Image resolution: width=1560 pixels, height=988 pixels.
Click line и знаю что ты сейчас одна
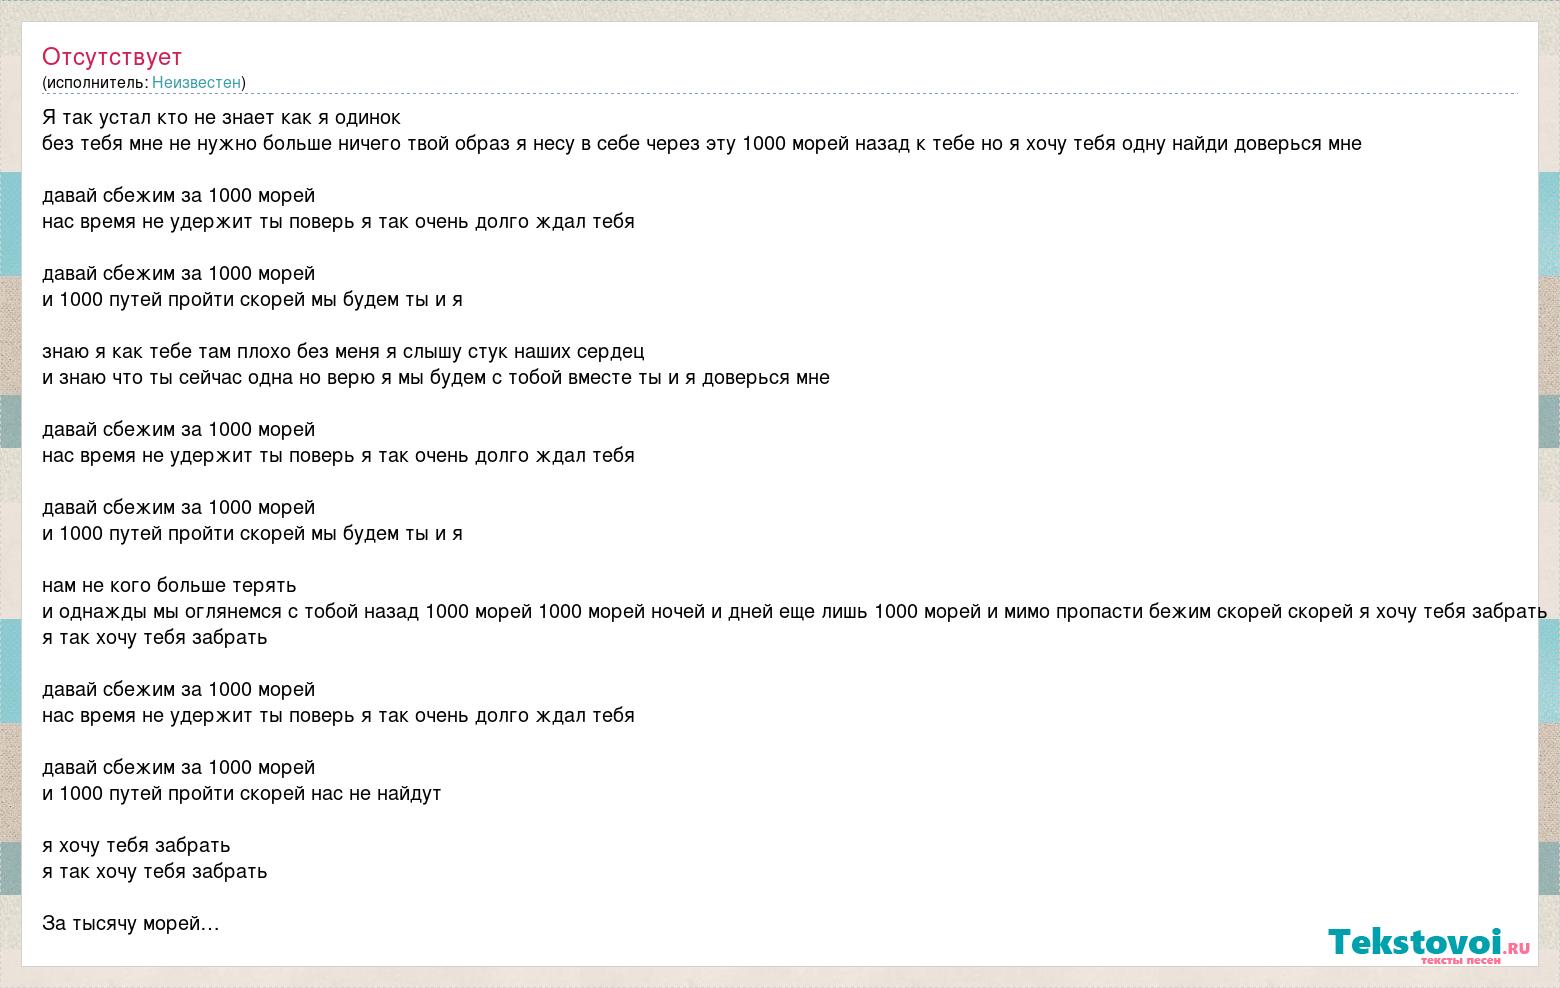436,378
